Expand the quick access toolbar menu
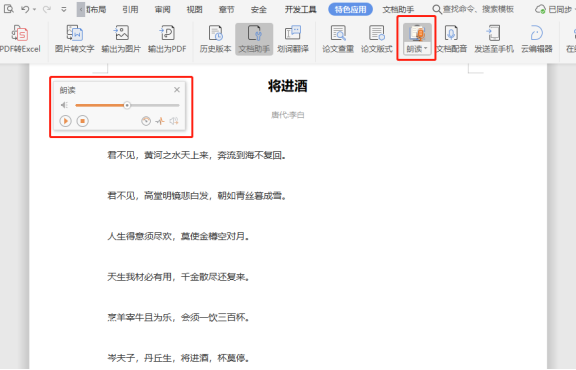 click(x=64, y=9)
